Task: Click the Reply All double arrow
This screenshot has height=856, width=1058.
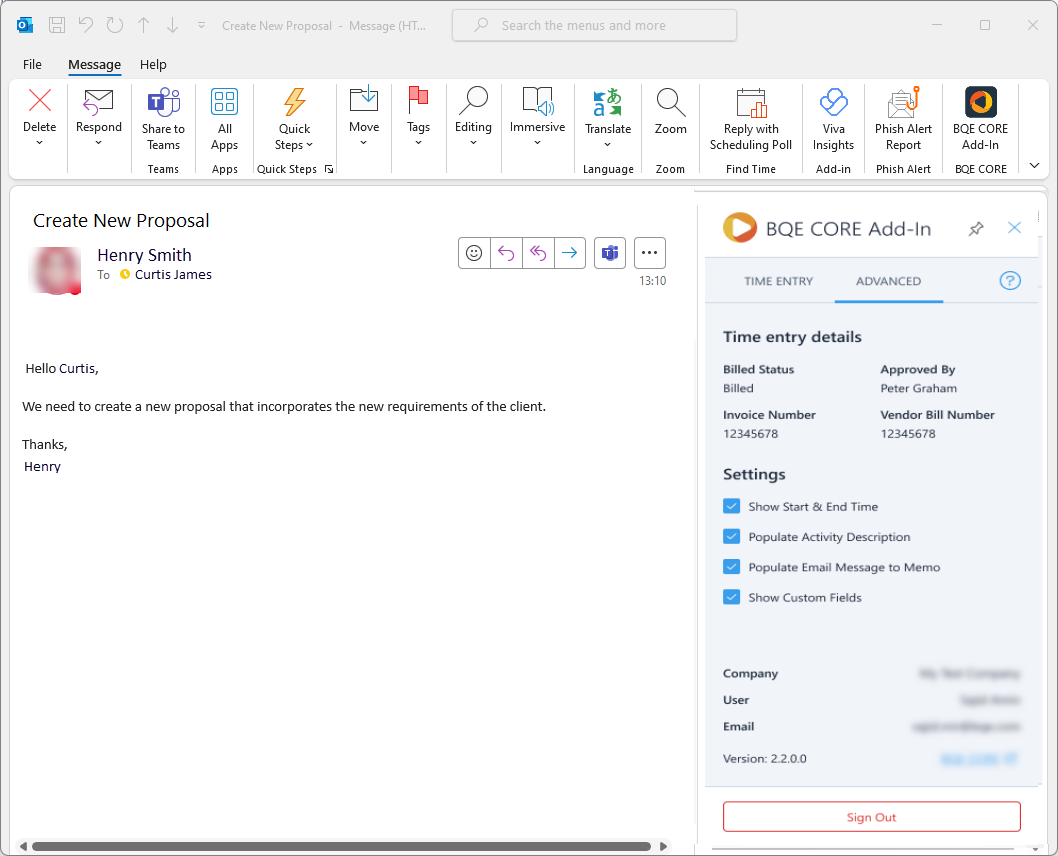Action: pyautogui.click(x=538, y=253)
